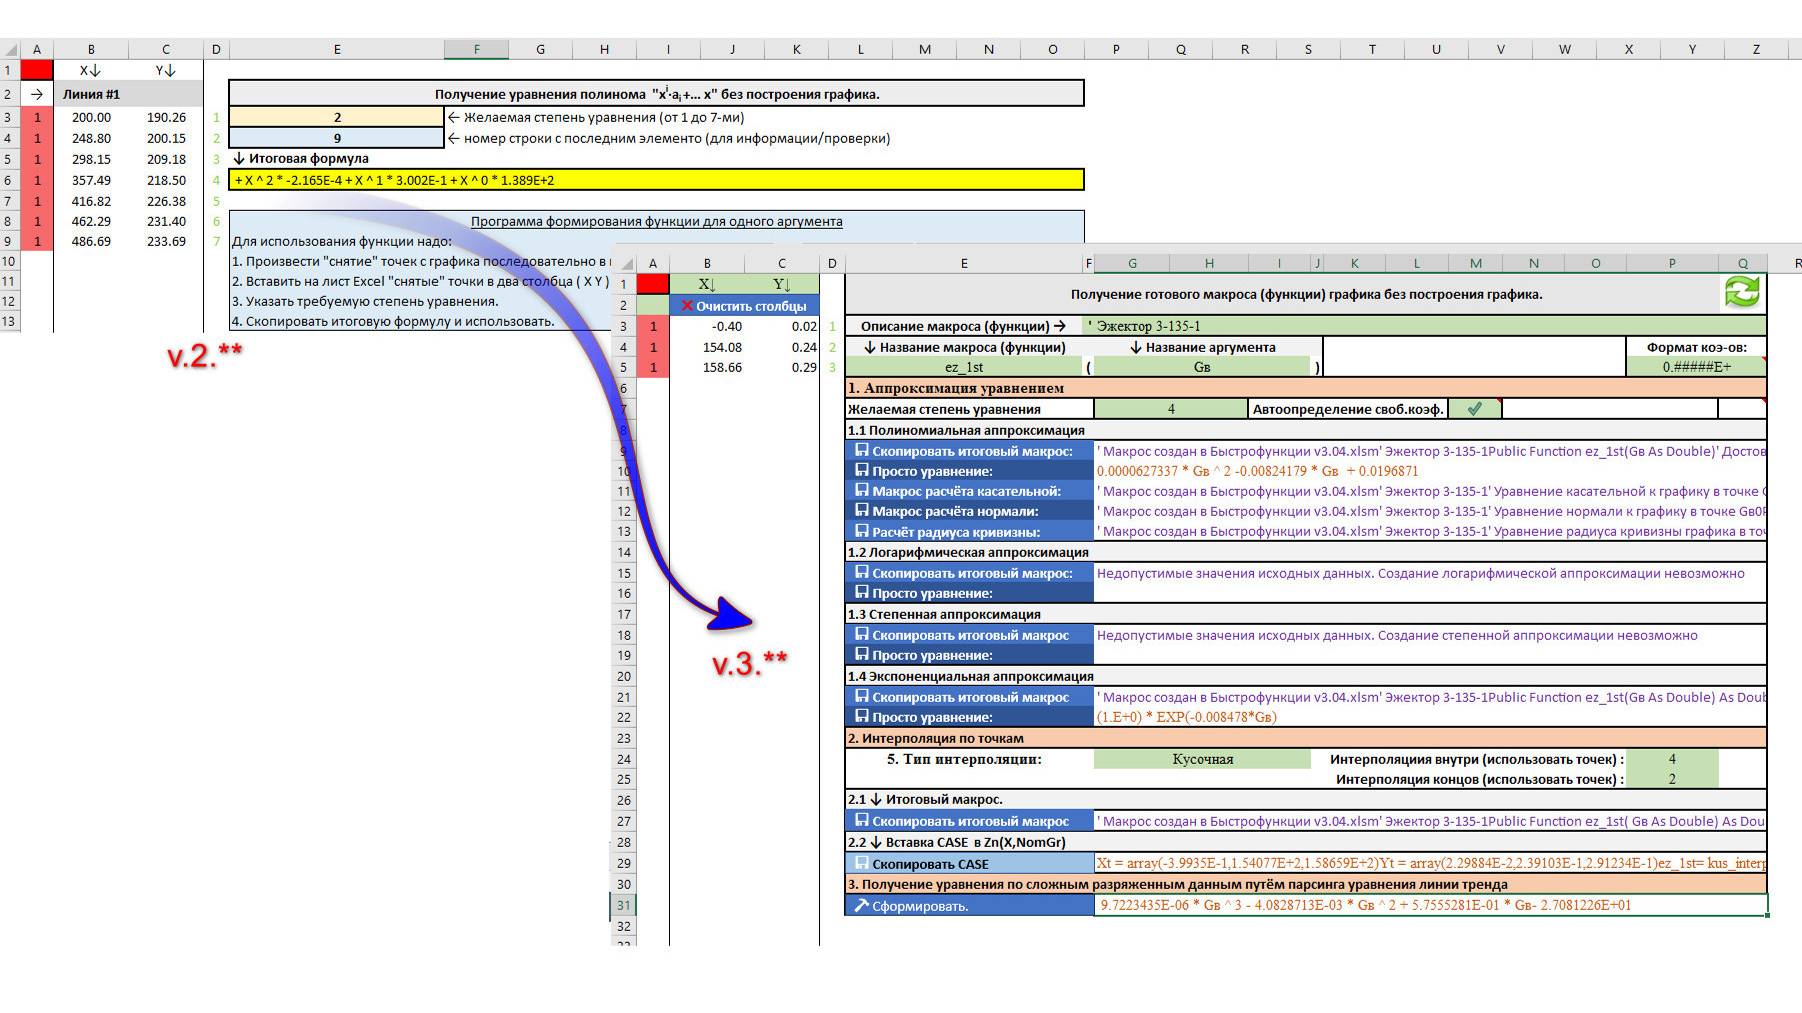1802x1013 pixels.
Task: Select the cell with value -0.40
Action: [x=707, y=326]
